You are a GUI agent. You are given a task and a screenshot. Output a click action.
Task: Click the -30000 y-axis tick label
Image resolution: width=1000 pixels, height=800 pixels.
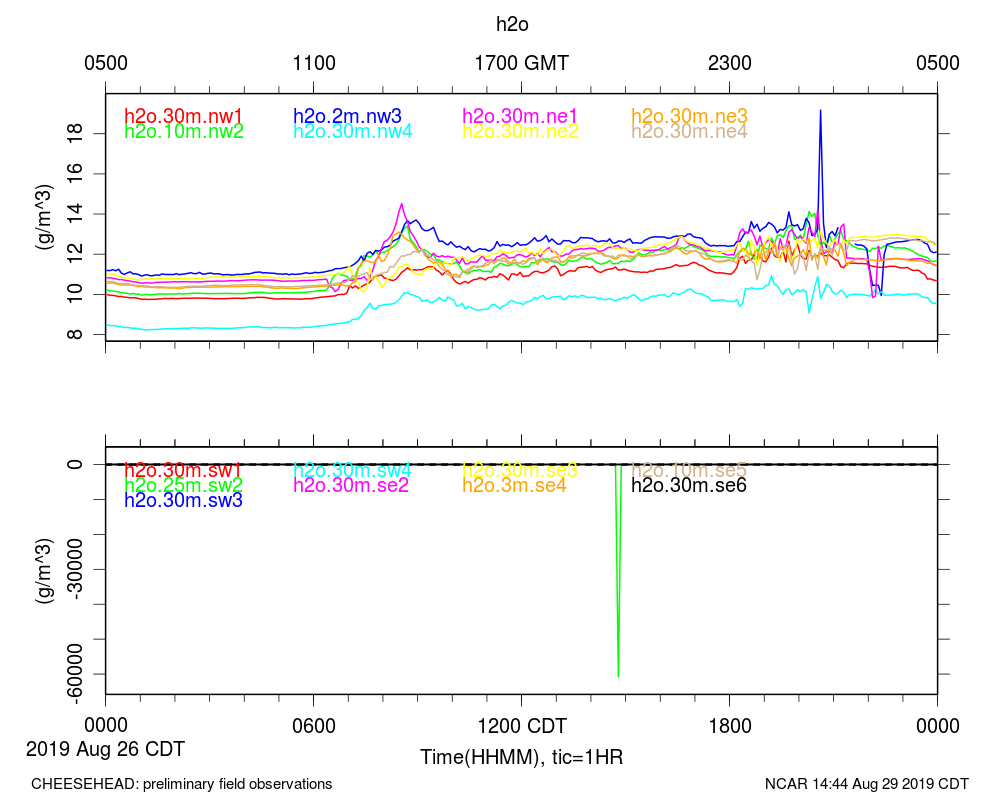coord(75,569)
